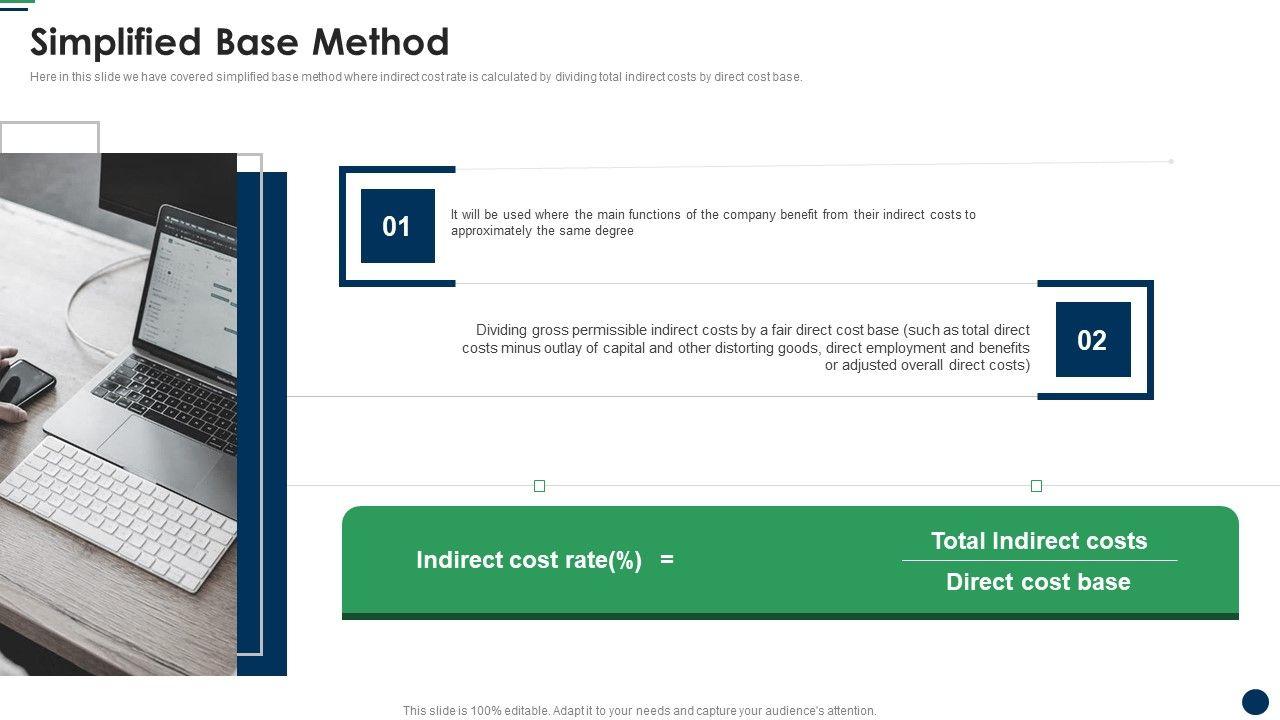Click the navy 01 number box
This screenshot has width=1280, height=720.
click(x=397, y=226)
